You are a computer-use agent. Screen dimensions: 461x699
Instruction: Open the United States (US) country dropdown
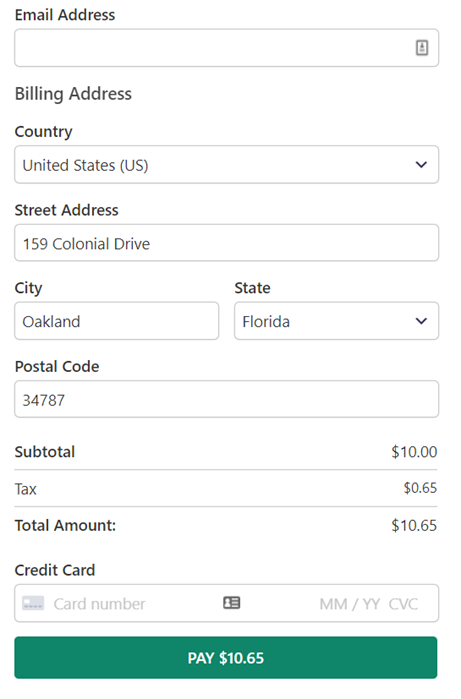(226, 164)
